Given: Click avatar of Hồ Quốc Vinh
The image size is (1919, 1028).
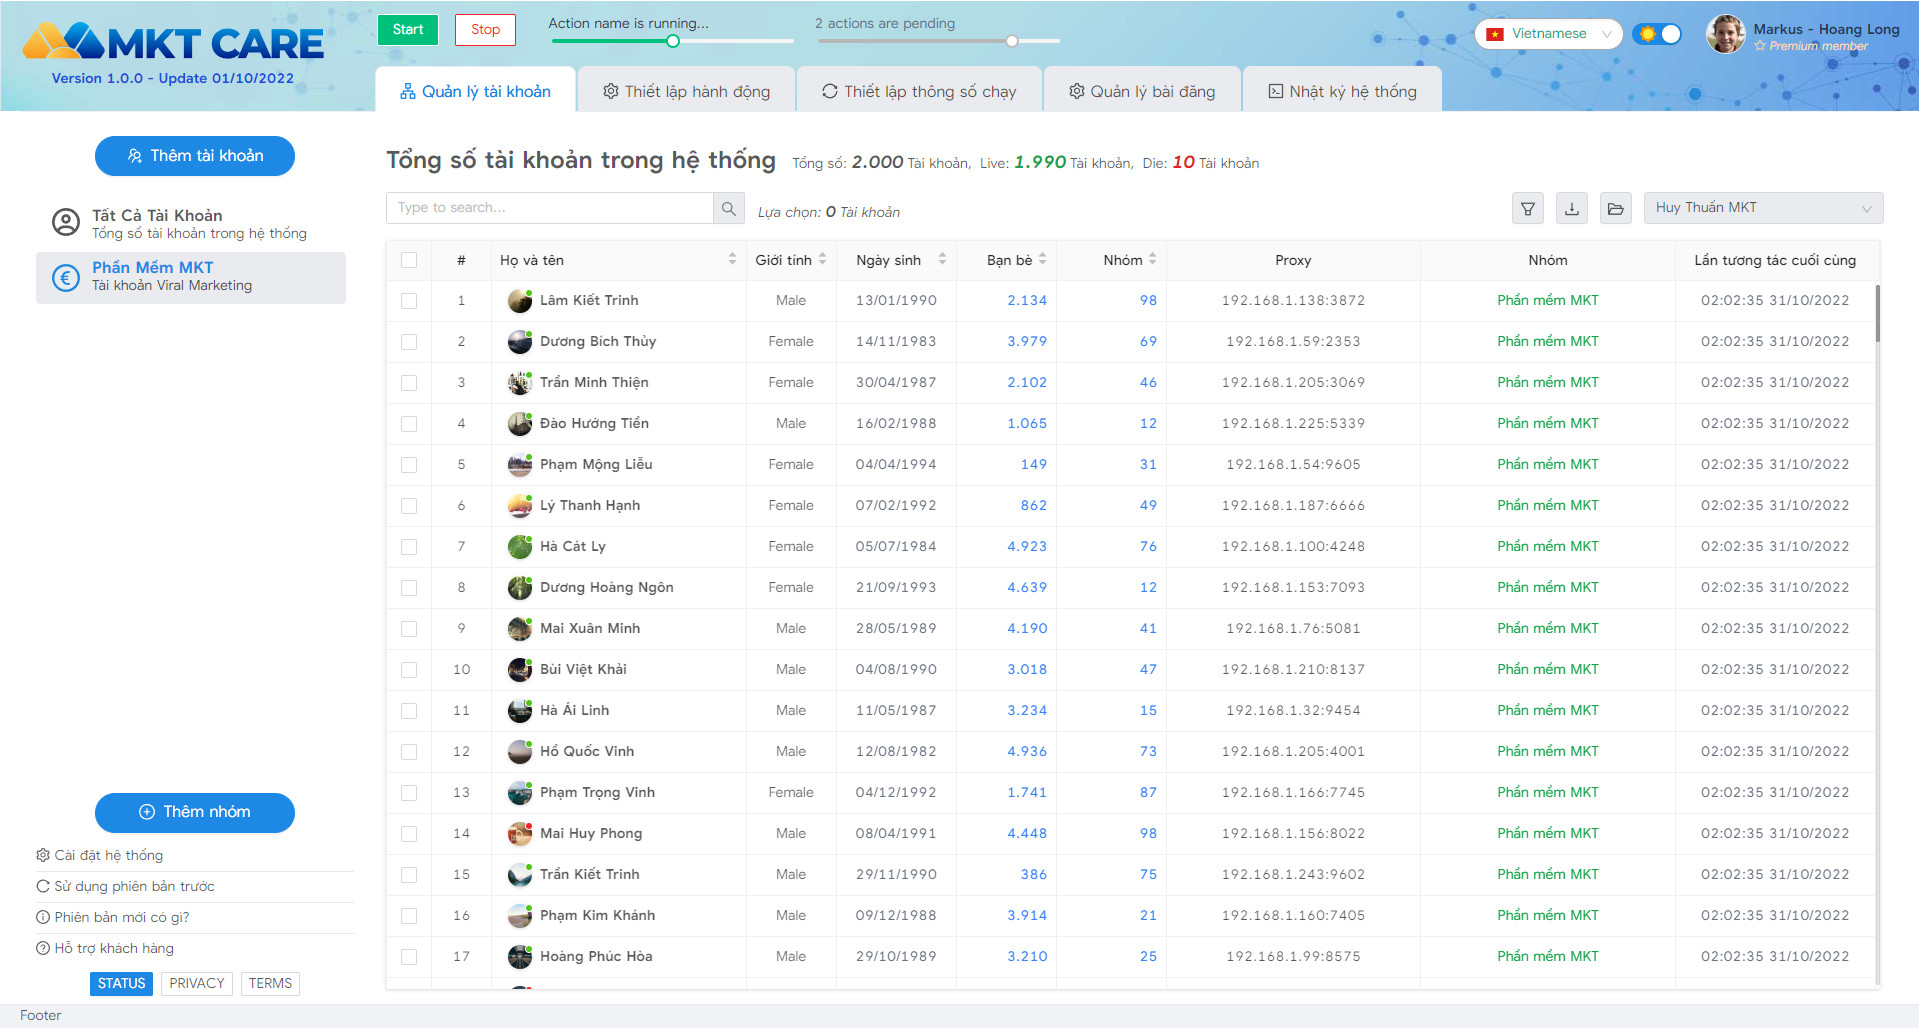Looking at the screenshot, I should pos(520,751).
